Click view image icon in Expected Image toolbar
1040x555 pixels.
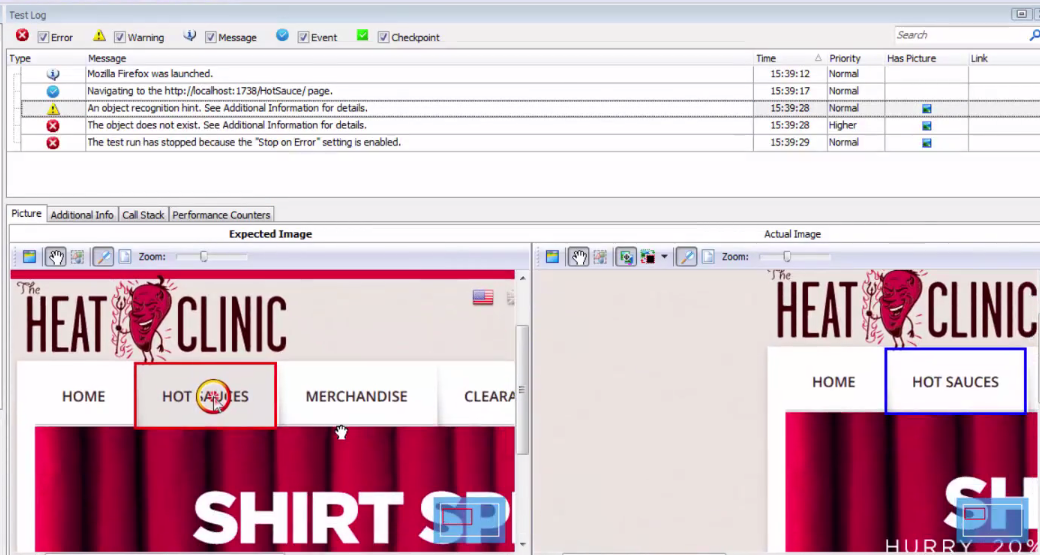(x=29, y=257)
